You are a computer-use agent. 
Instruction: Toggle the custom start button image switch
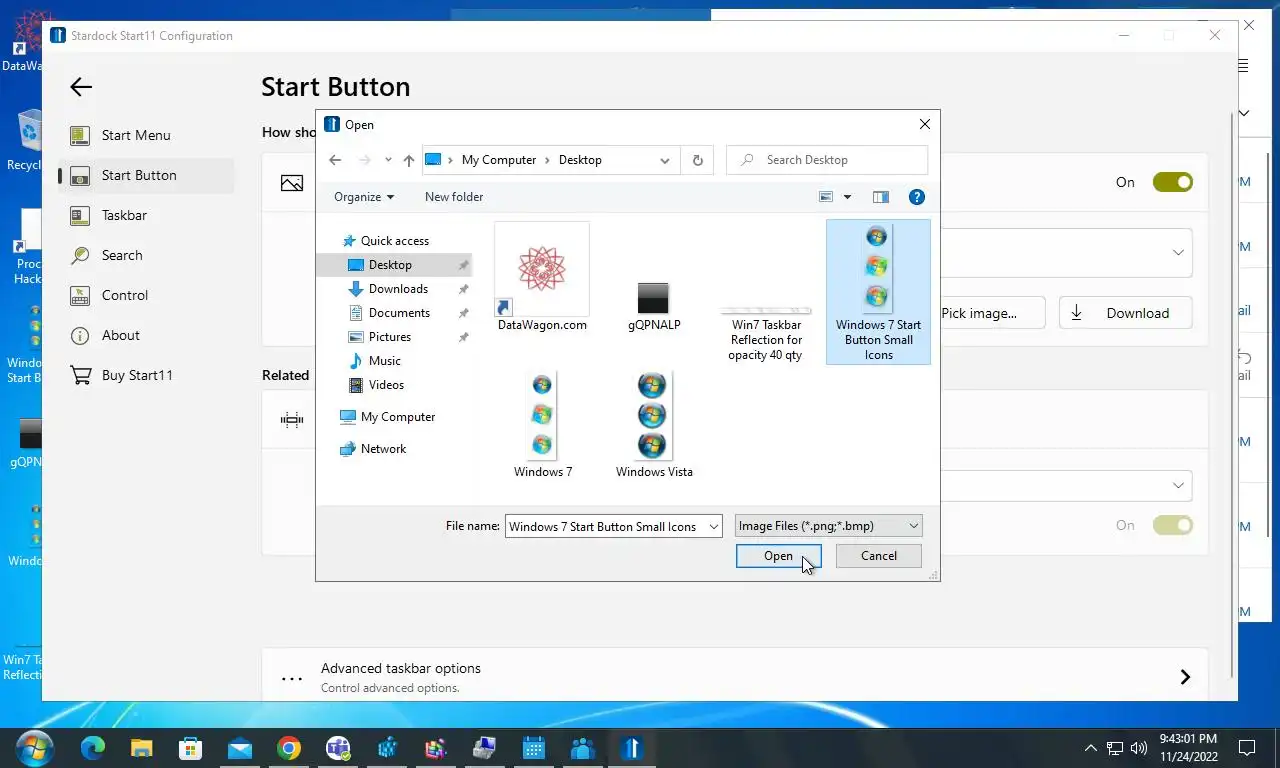[x=1173, y=182]
